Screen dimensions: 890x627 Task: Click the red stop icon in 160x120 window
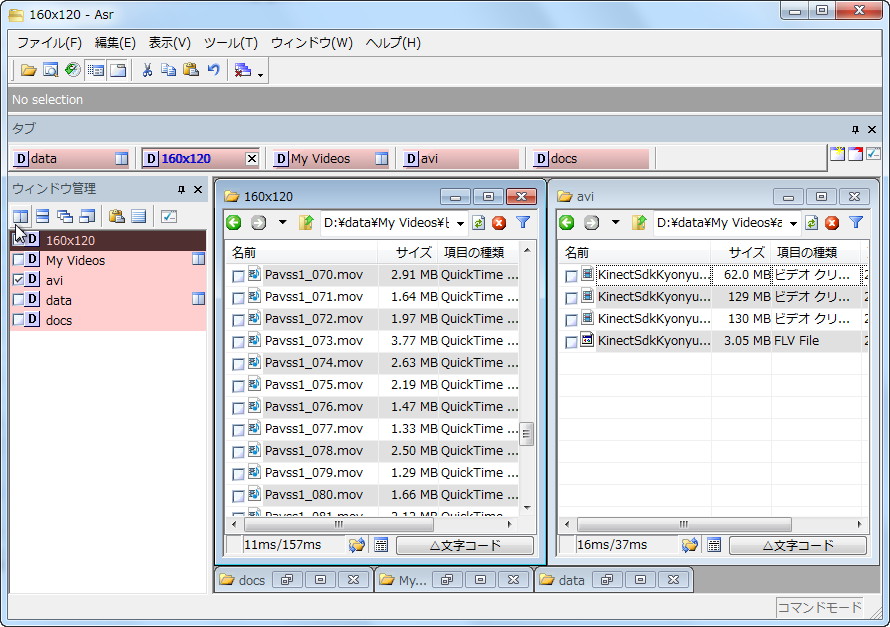click(499, 223)
